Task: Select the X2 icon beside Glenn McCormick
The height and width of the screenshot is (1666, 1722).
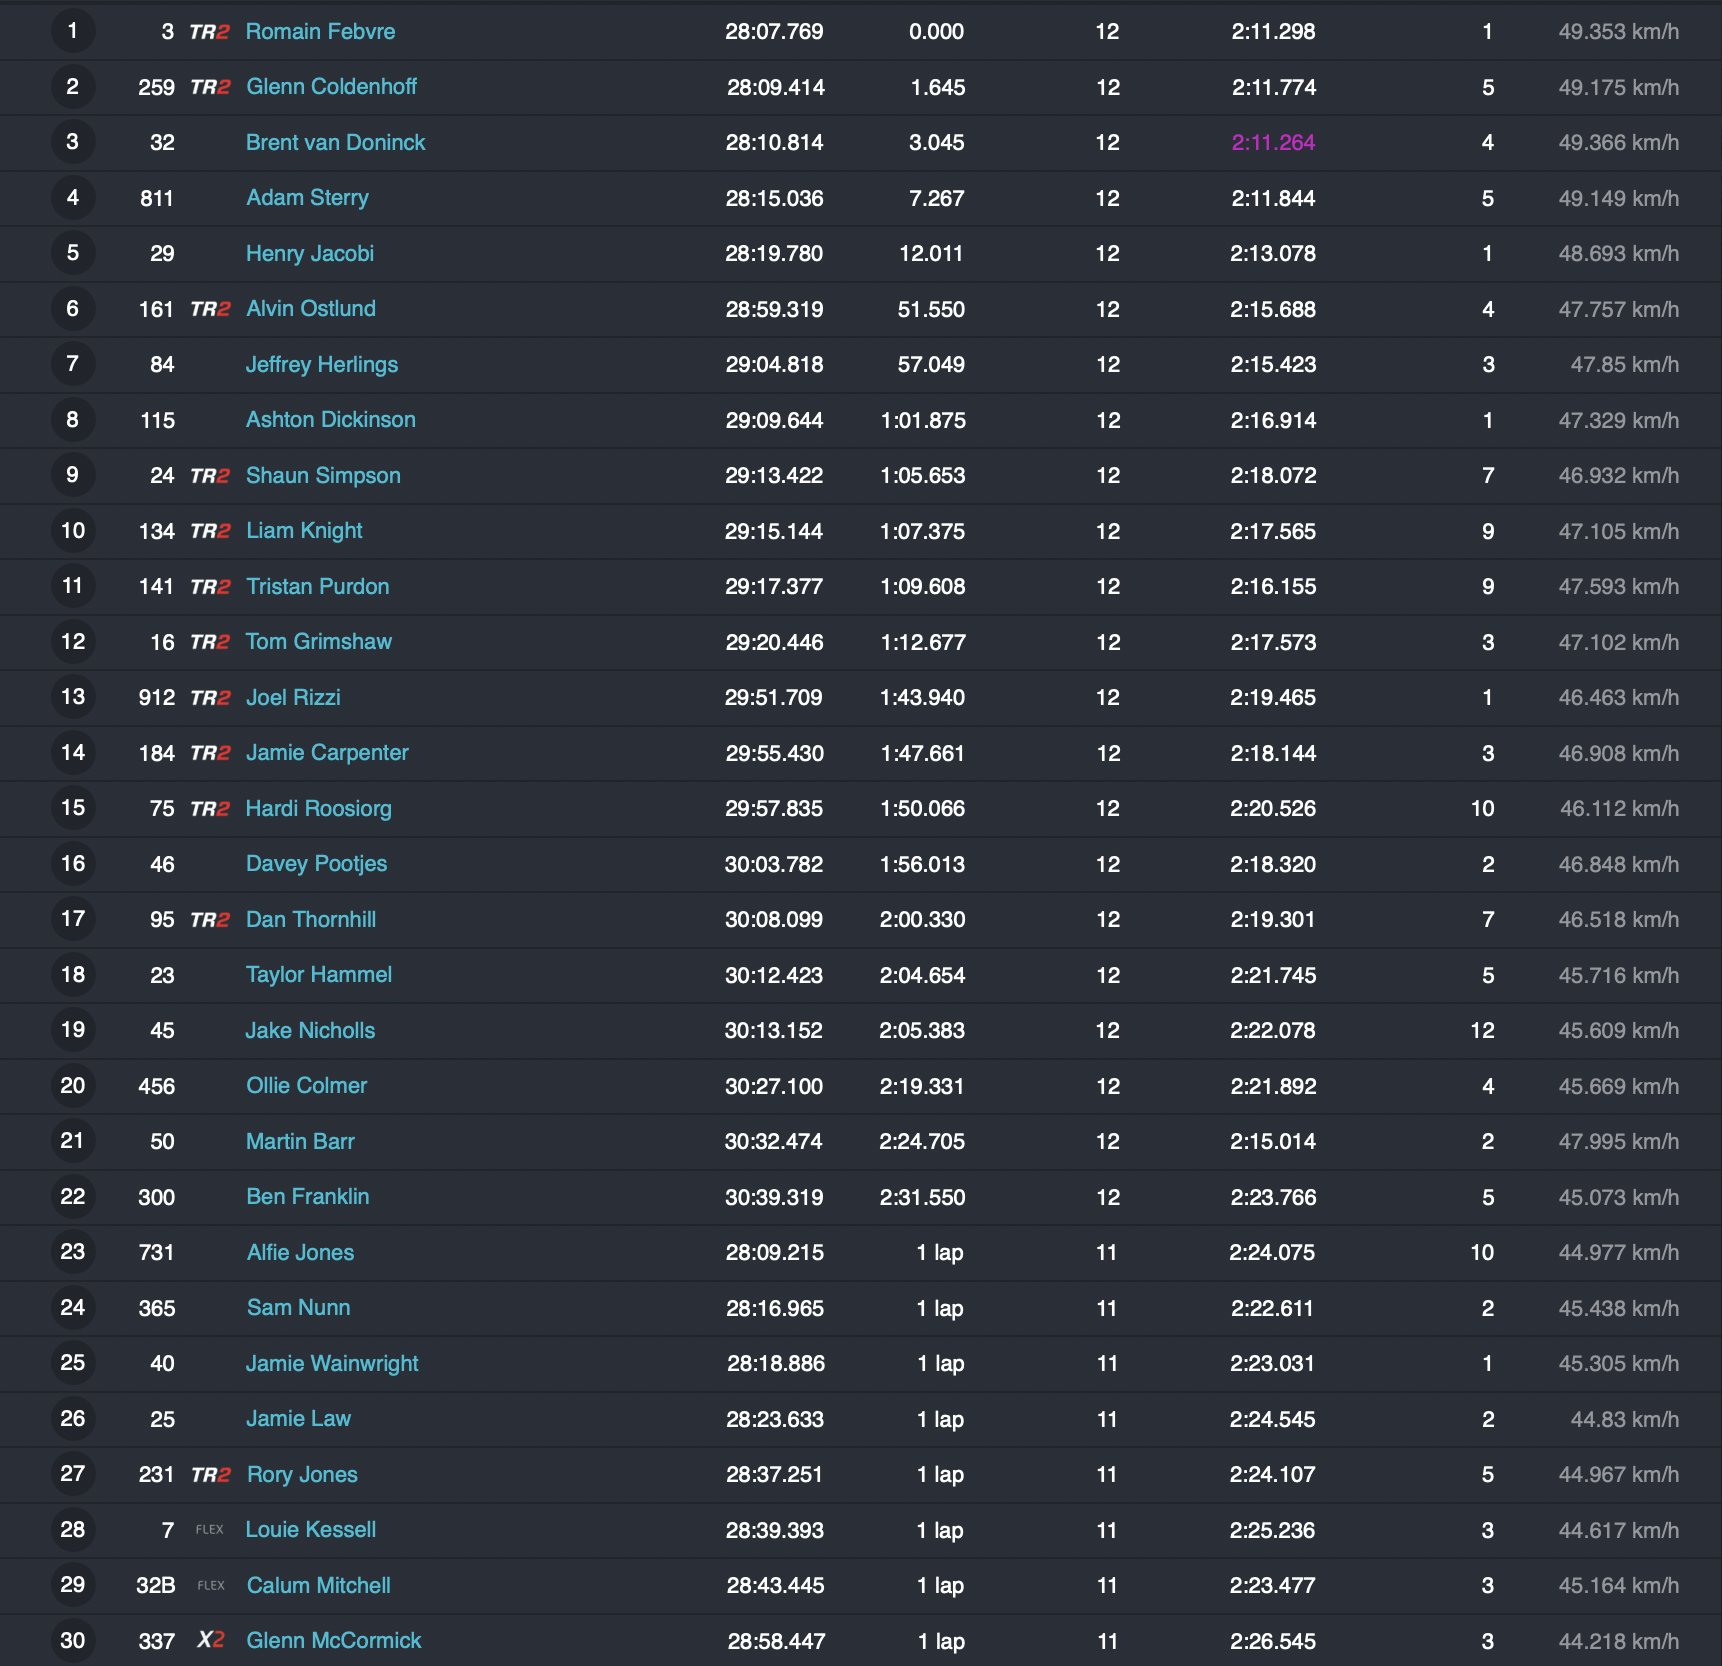Action: [211, 1640]
